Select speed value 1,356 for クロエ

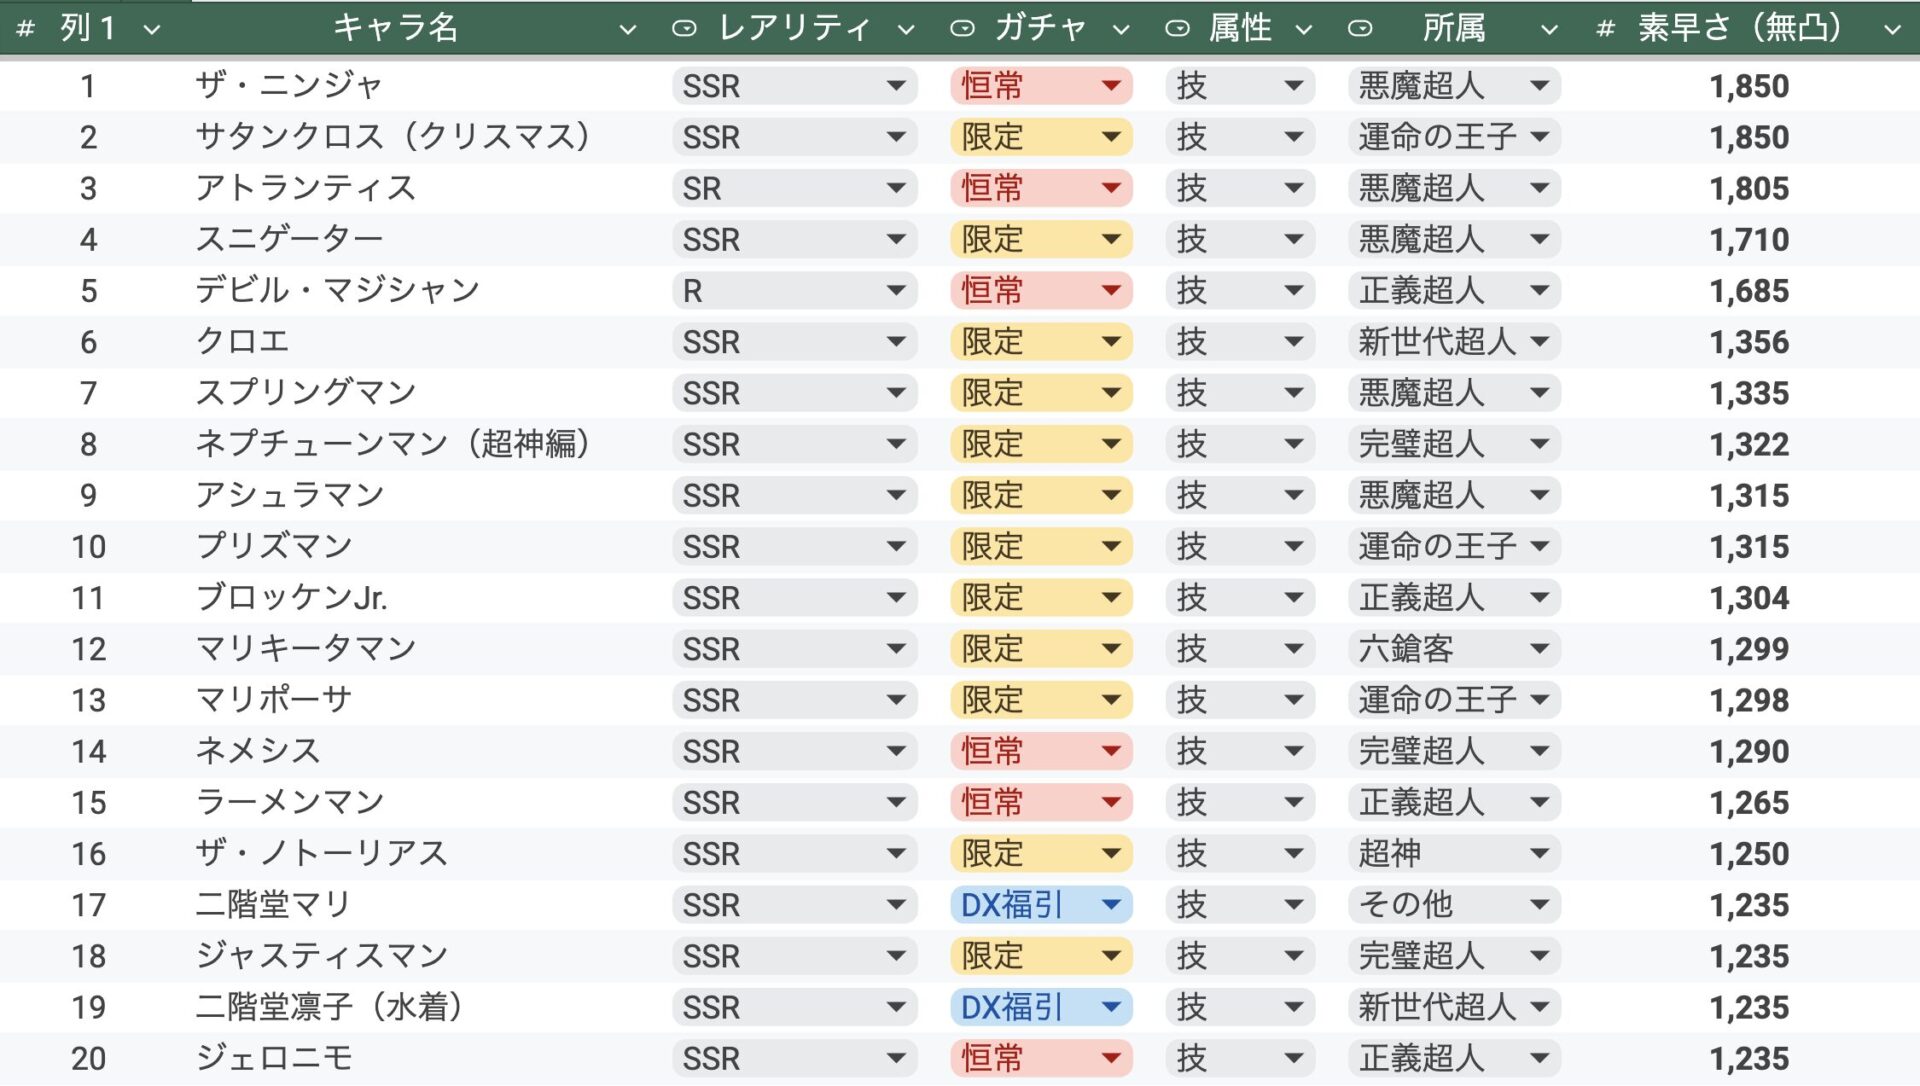tap(1748, 342)
